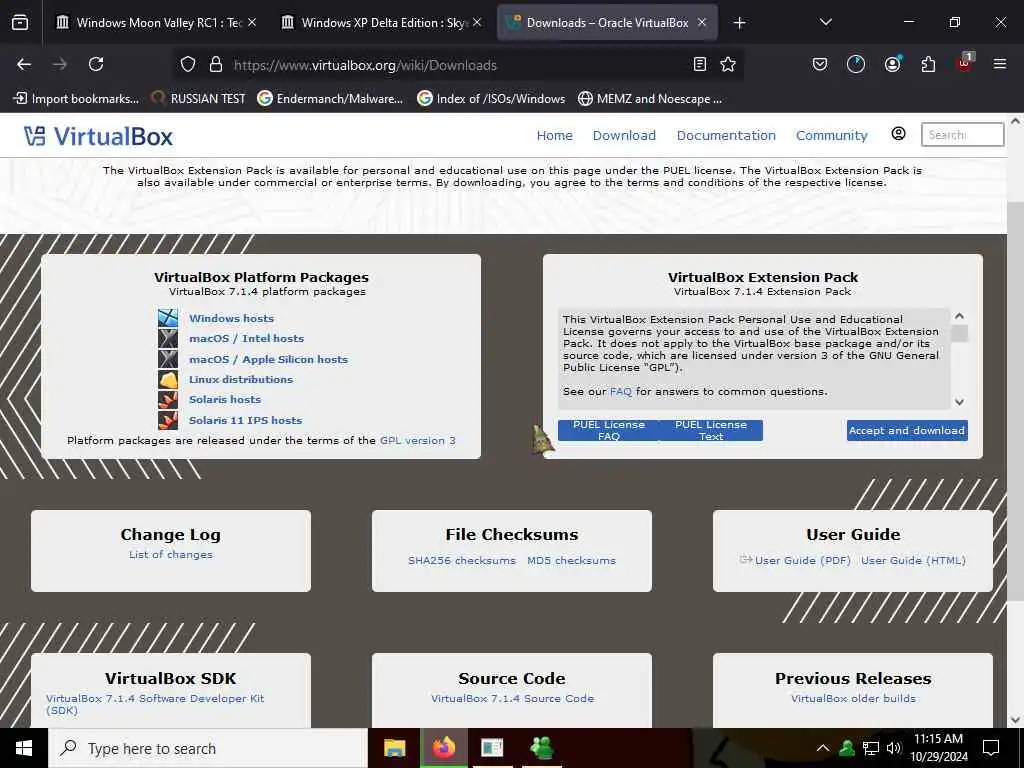Open the Index of /ISOs/Windows bookmark
This screenshot has width=1024, height=768.
click(x=491, y=99)
